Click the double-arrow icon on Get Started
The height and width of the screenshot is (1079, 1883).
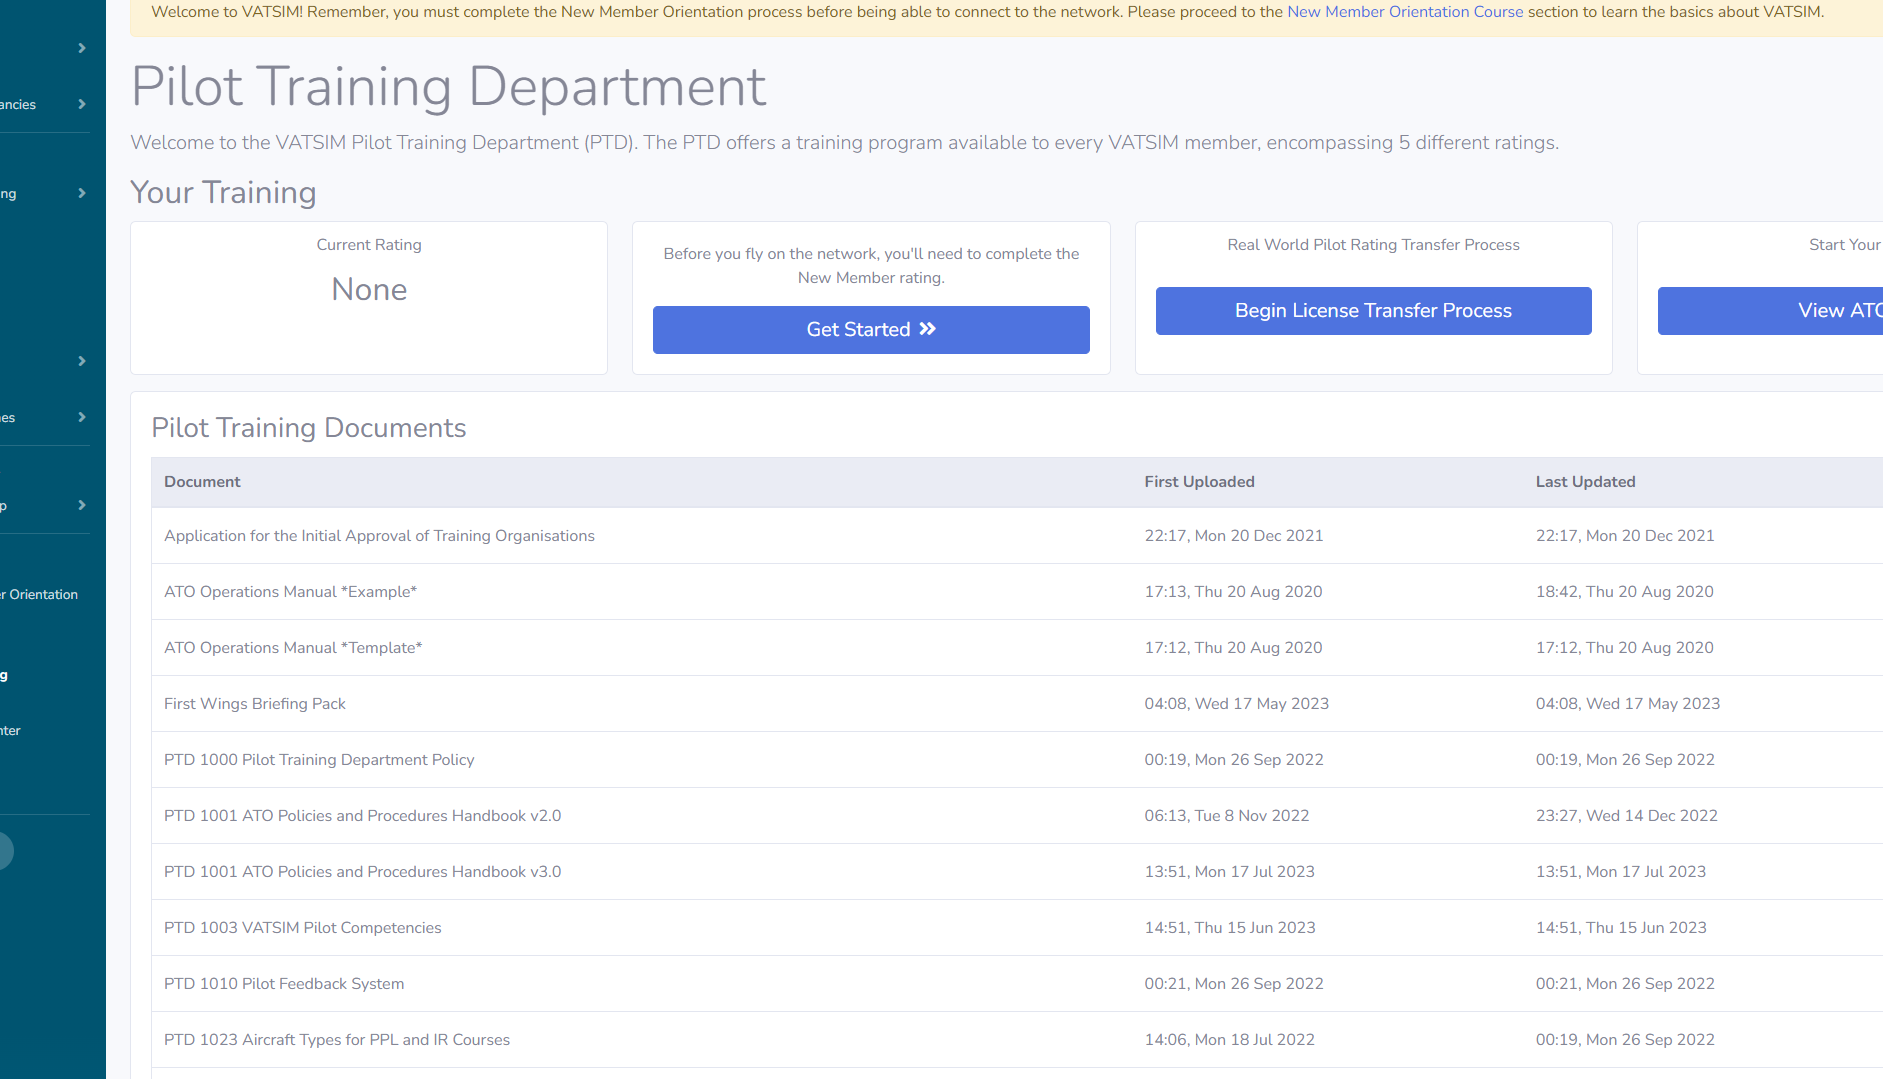click(928, 329)
